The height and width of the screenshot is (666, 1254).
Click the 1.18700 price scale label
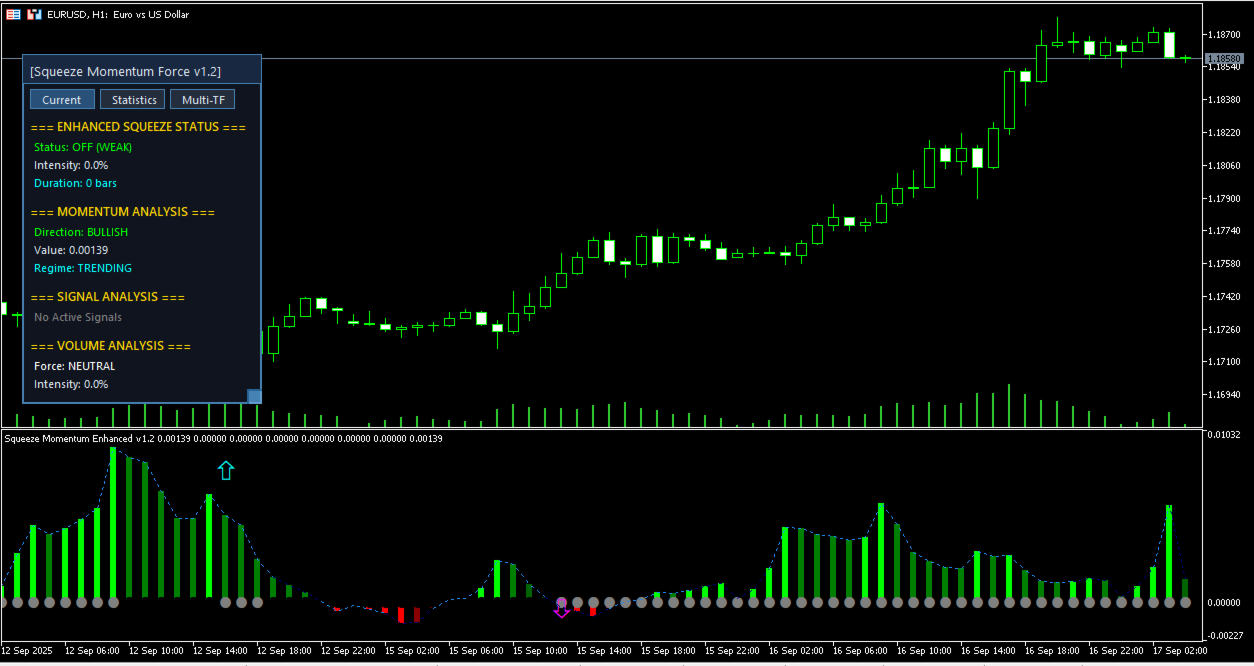(x=1225, y=34)
